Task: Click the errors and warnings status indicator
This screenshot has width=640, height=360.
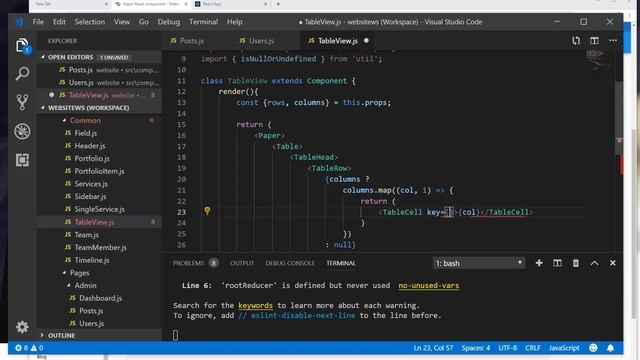Action: tap(29, 348)
